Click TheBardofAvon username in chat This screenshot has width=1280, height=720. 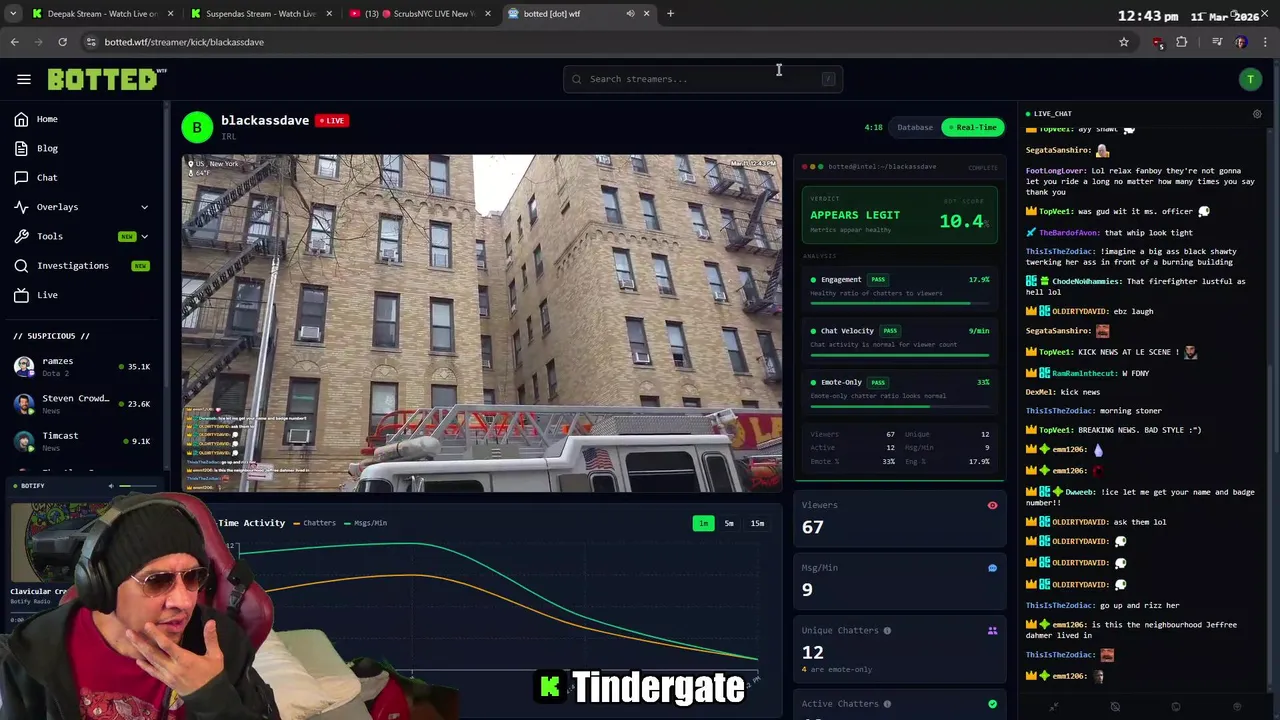click(1069, 233)
